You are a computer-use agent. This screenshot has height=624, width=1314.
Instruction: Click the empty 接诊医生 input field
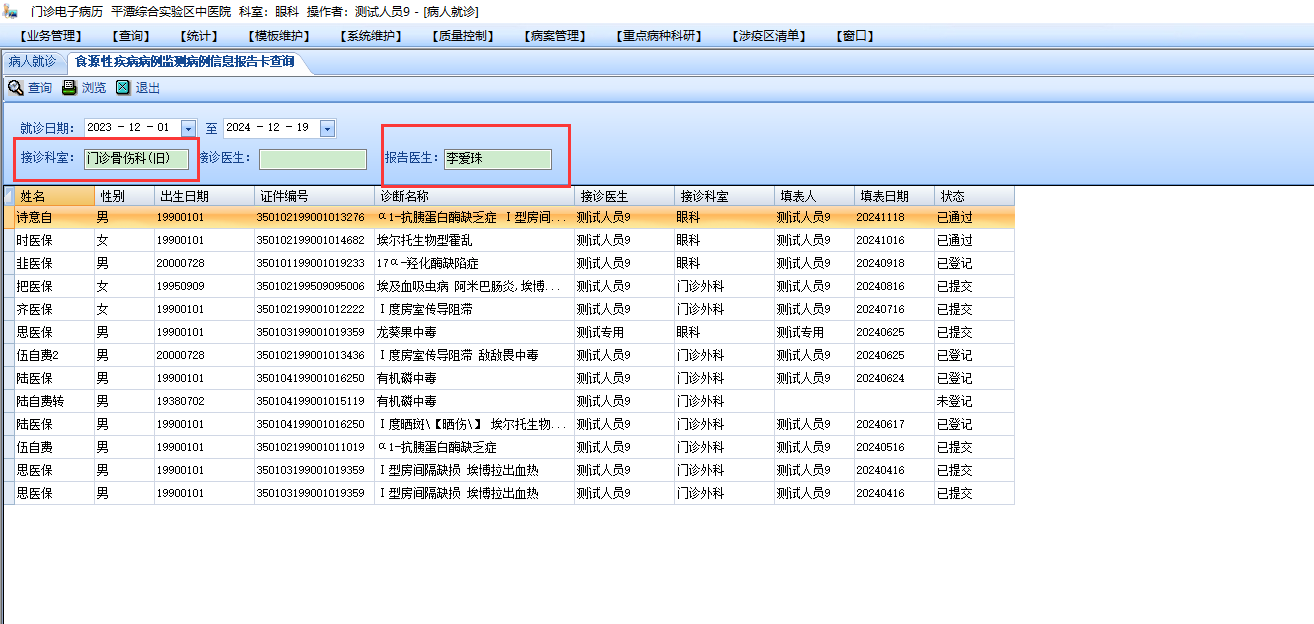tap(313, 159)
